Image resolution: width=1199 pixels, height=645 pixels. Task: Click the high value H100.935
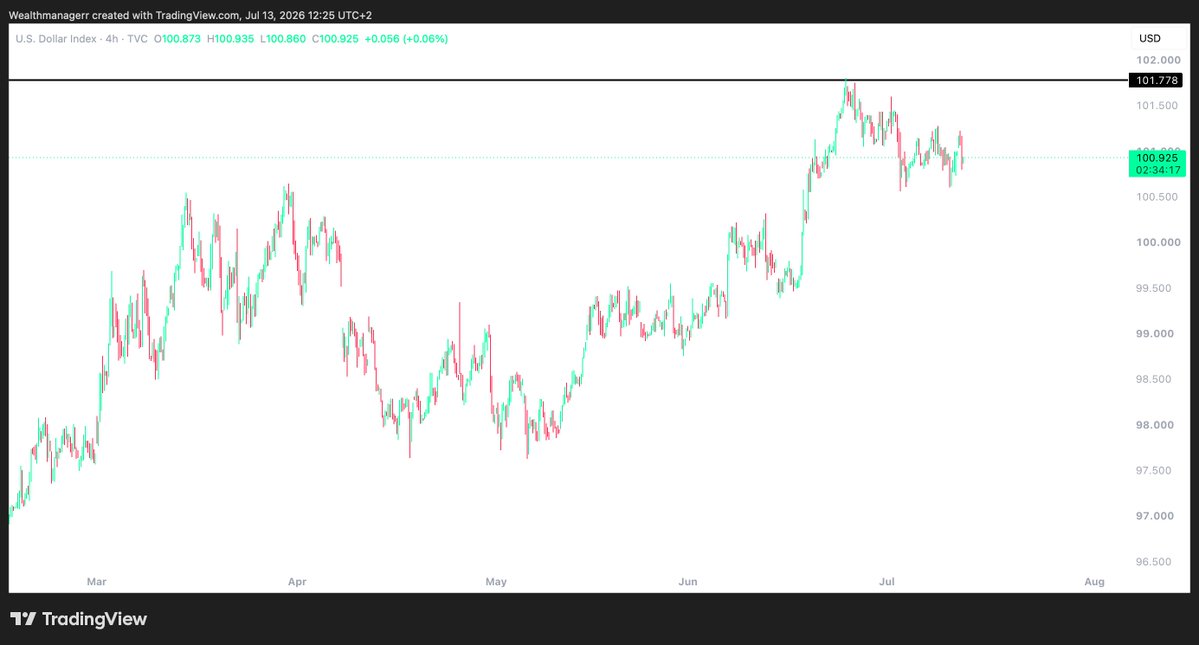(230, 38)
